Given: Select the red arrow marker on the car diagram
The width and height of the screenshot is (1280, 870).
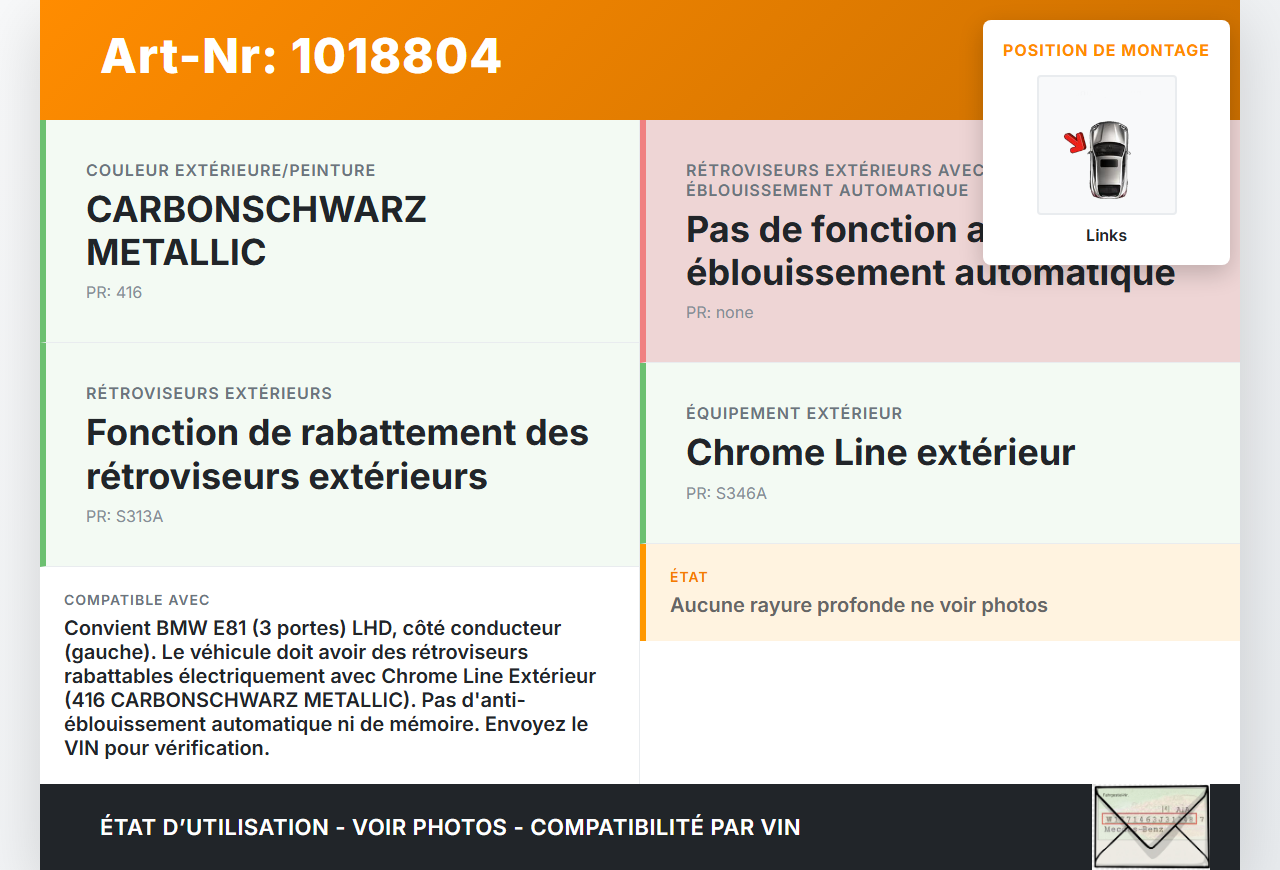Looking at the screenshot, I should [x=1075, y=143].
